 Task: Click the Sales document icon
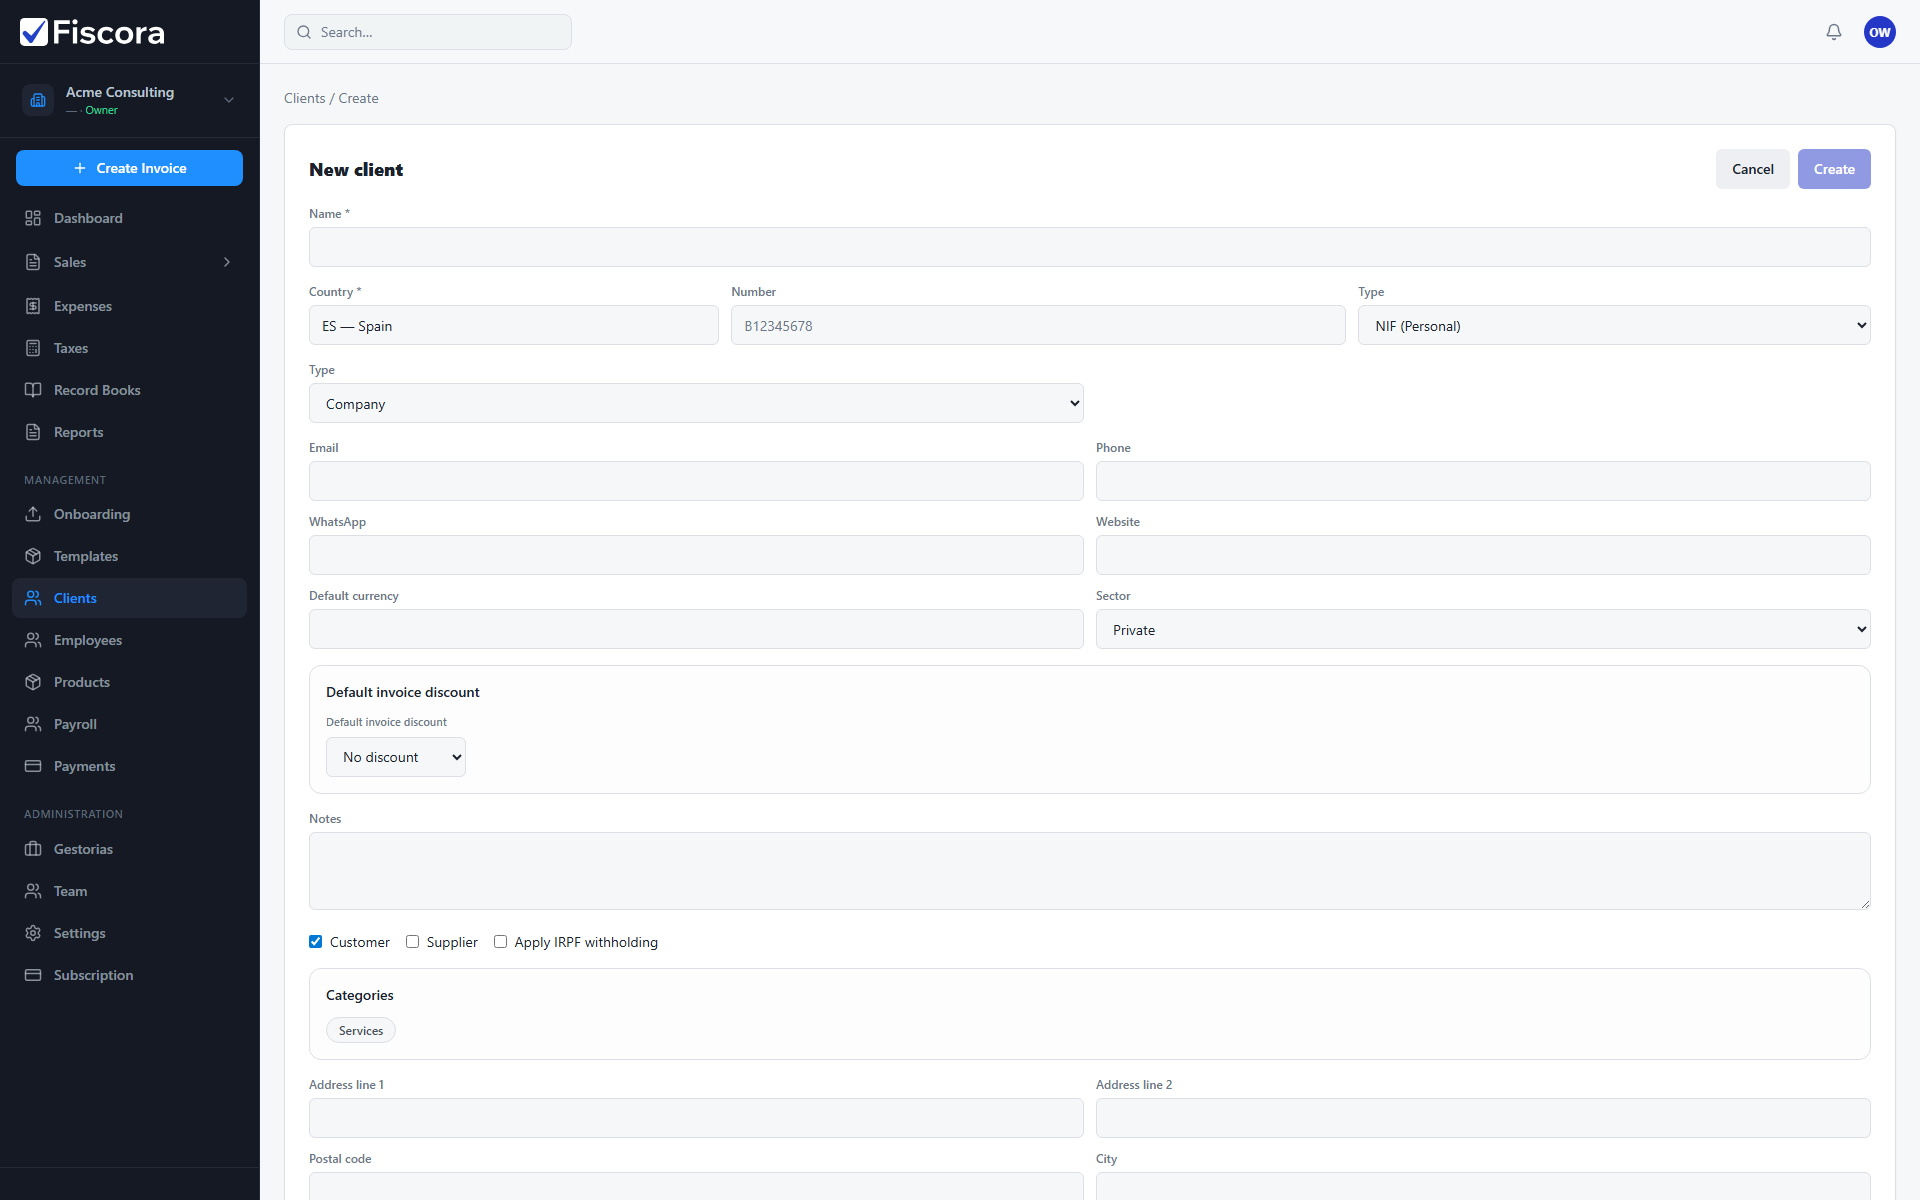click(x=33, y=262)
